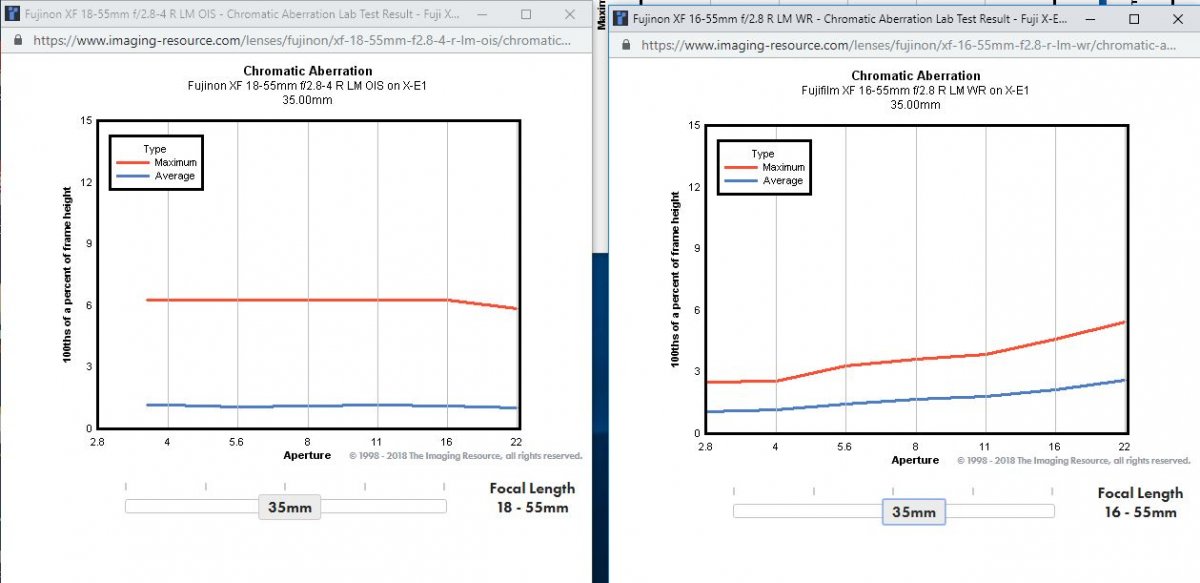The width and height of the screenshot is (1200, 583).
Task: Click the red Maximum legend line in the 18-55mm chart
Action: coord(133,162)
